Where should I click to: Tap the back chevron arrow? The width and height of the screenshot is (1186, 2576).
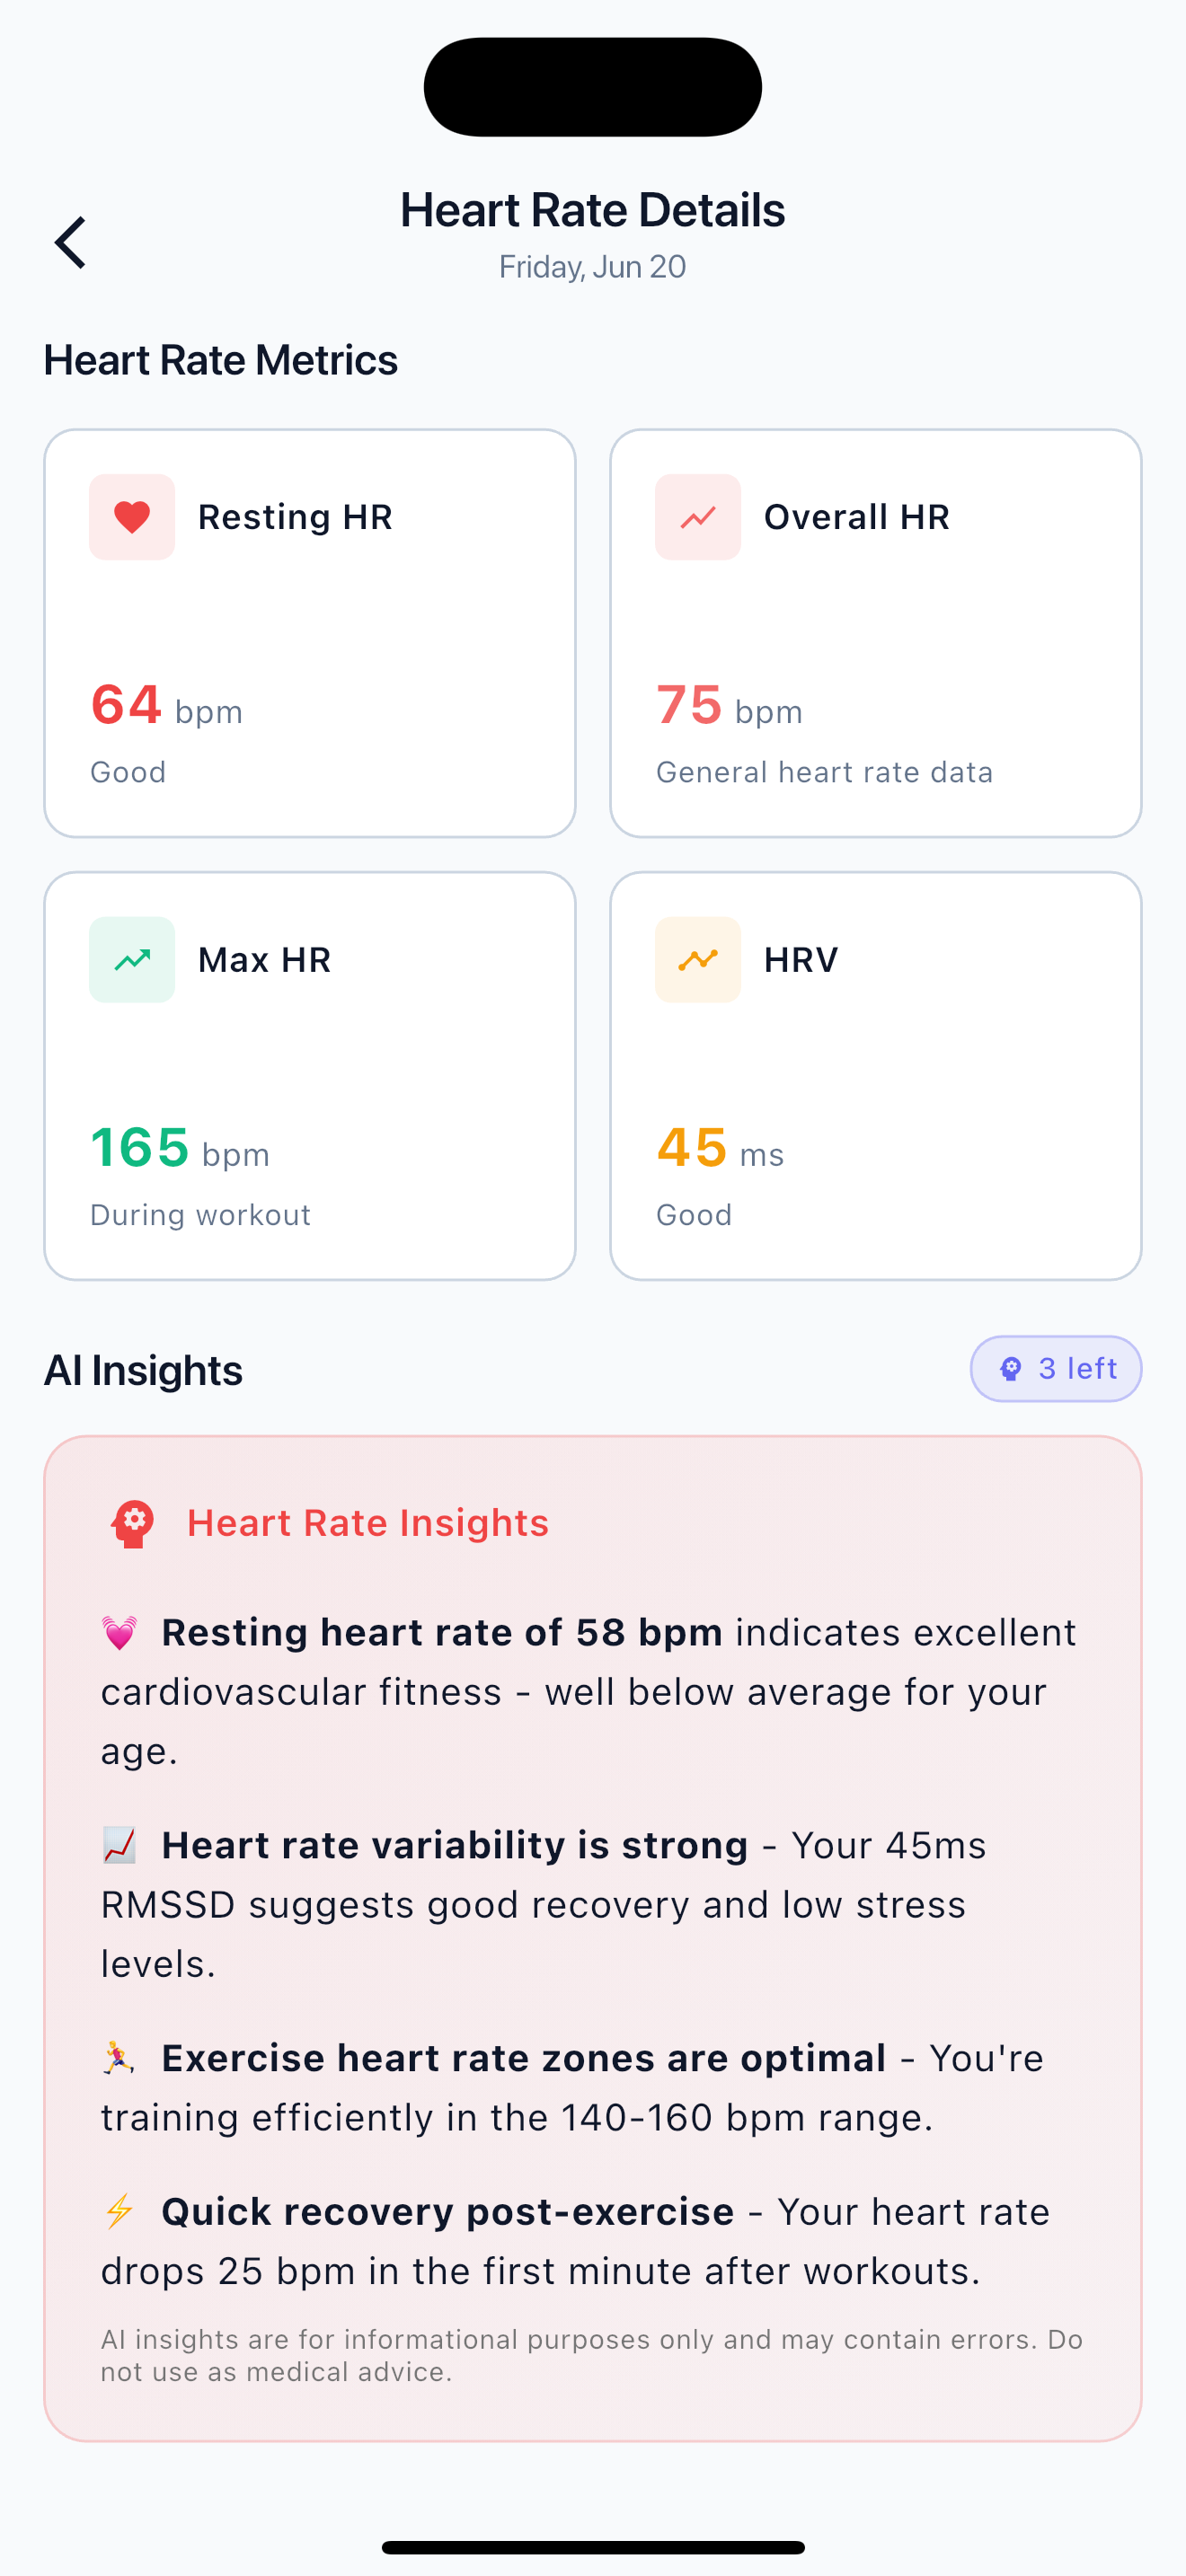point(71,243)
